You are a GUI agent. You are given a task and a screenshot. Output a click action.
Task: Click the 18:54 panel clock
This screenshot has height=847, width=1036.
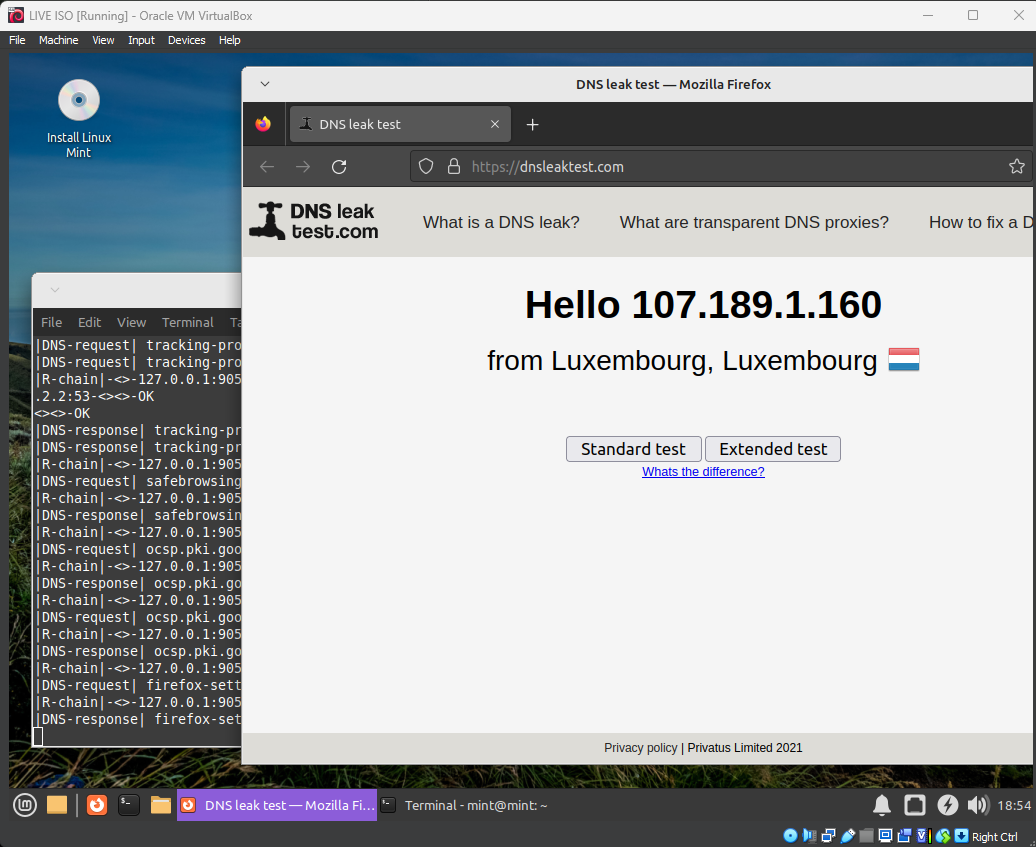(1014, 805)
